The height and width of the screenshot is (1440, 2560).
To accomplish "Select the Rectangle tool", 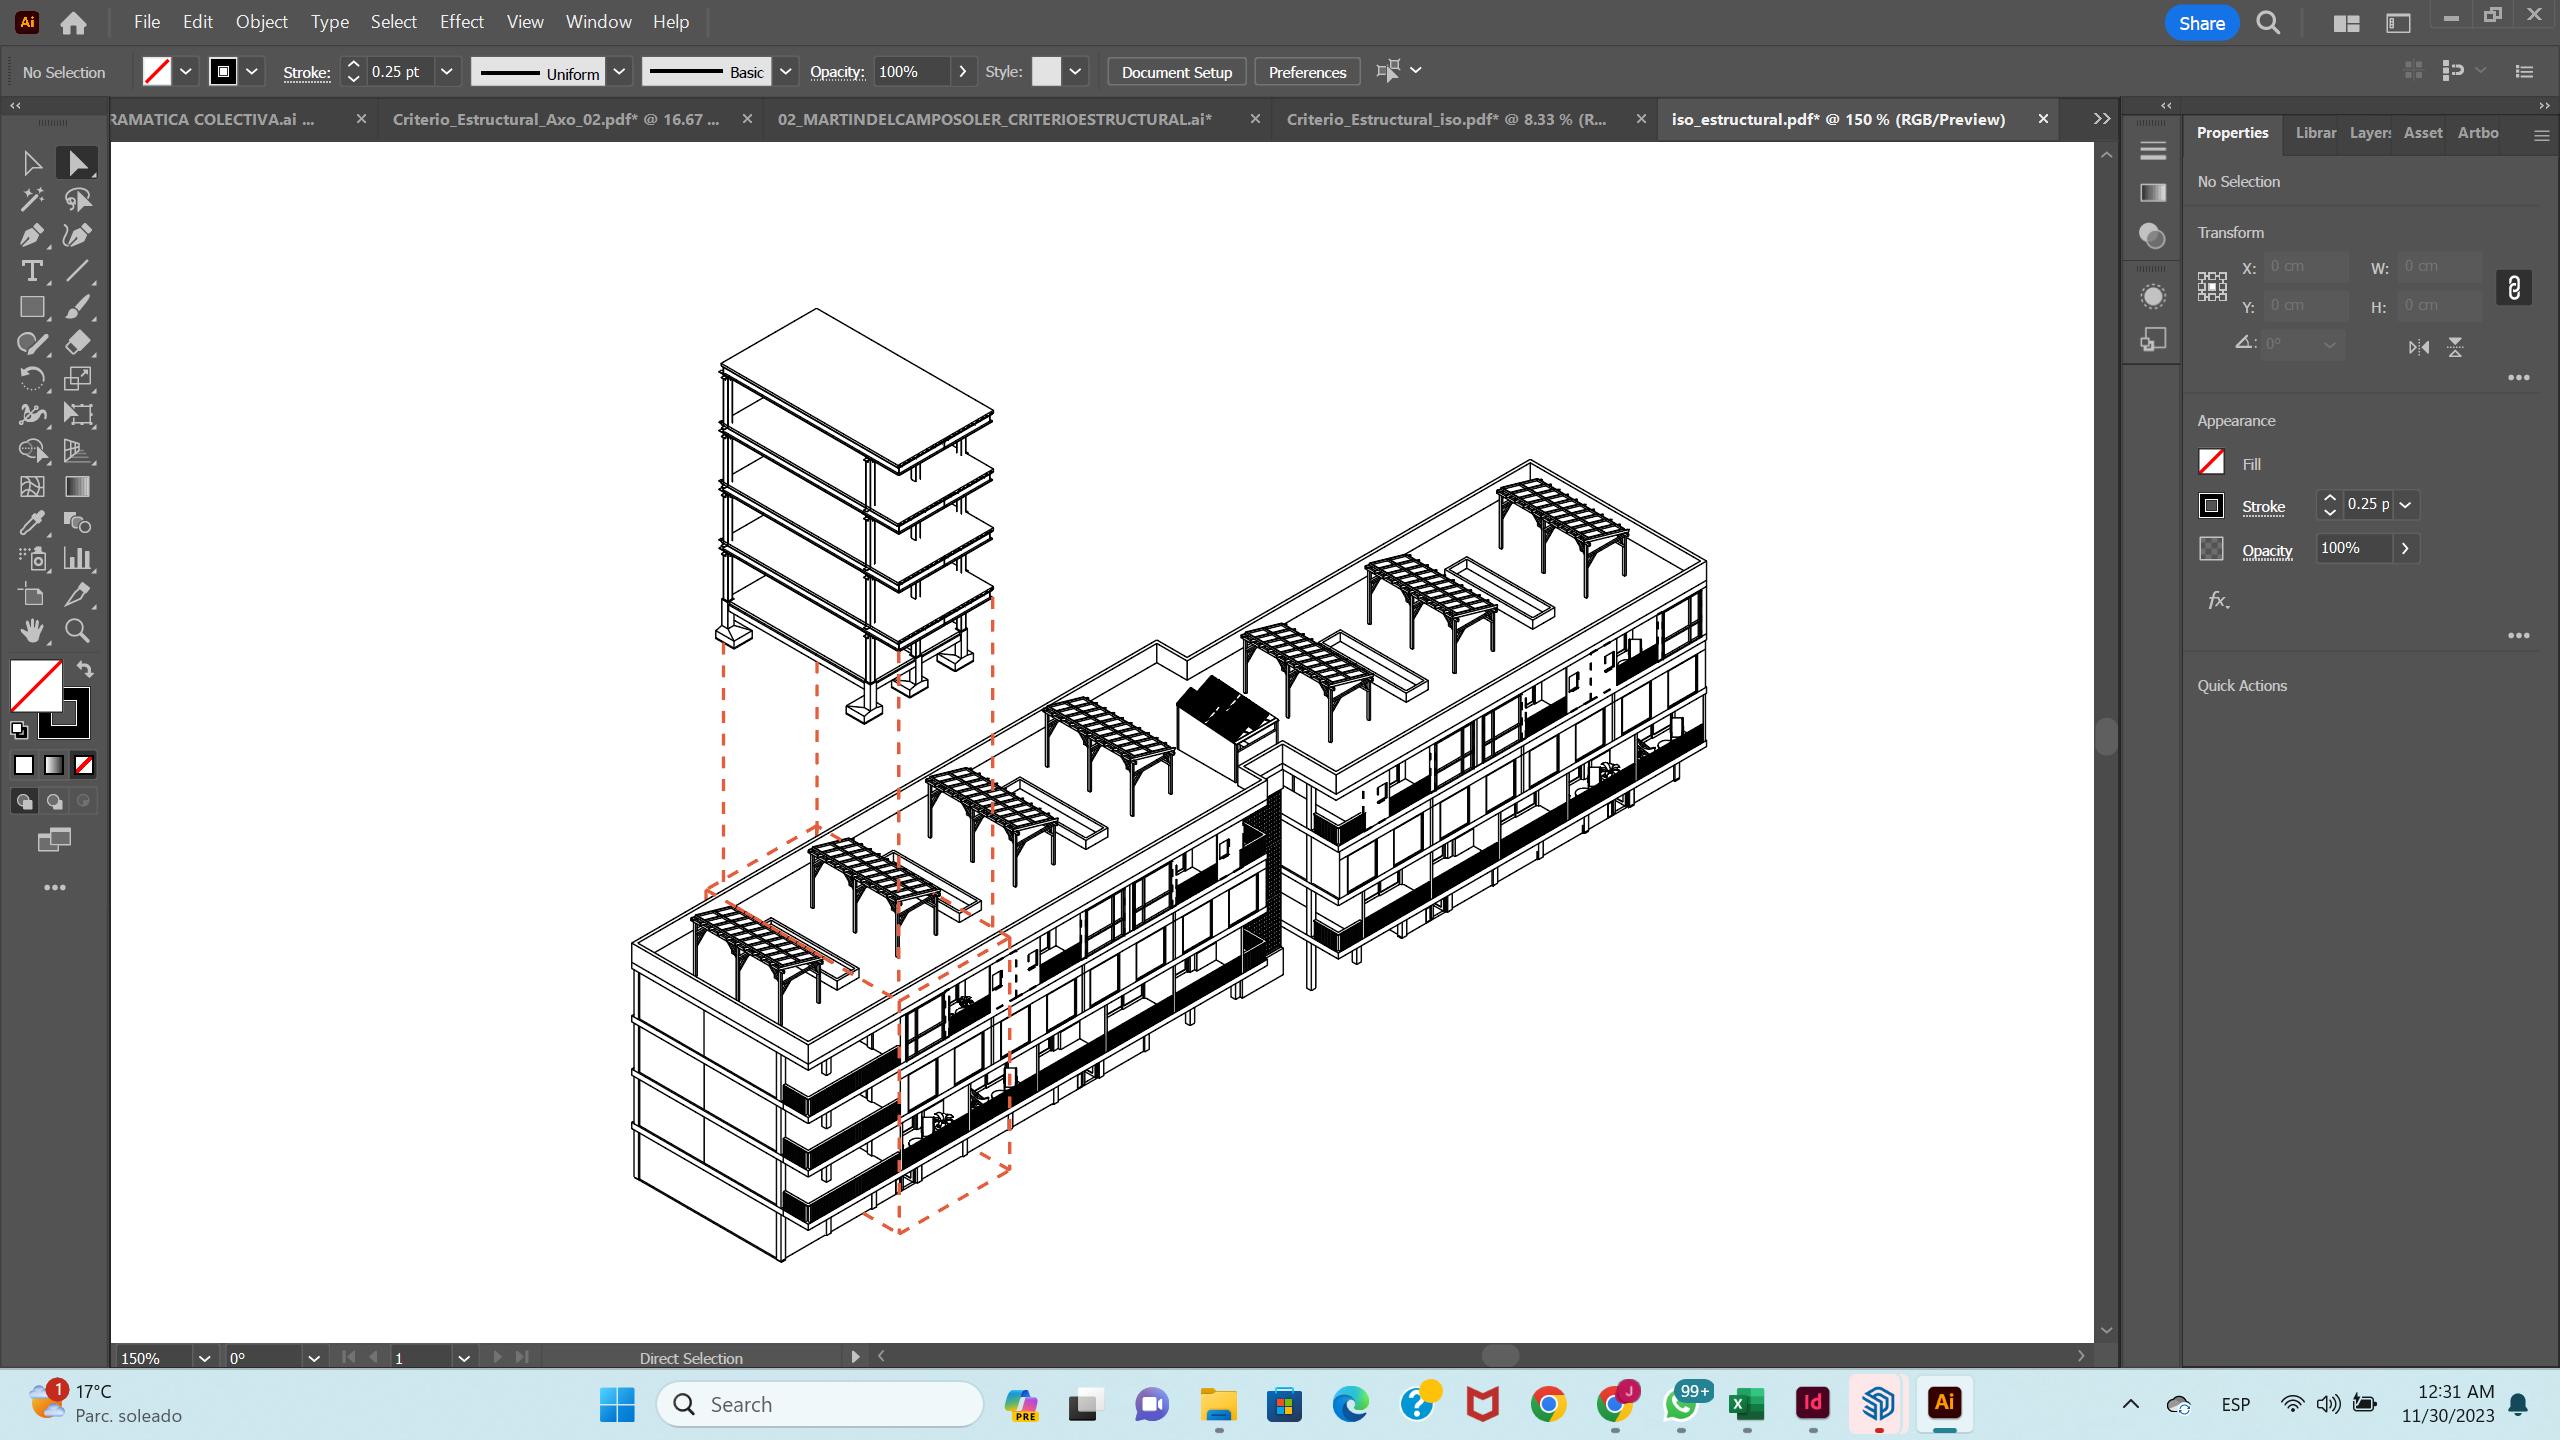I will 31,308.
